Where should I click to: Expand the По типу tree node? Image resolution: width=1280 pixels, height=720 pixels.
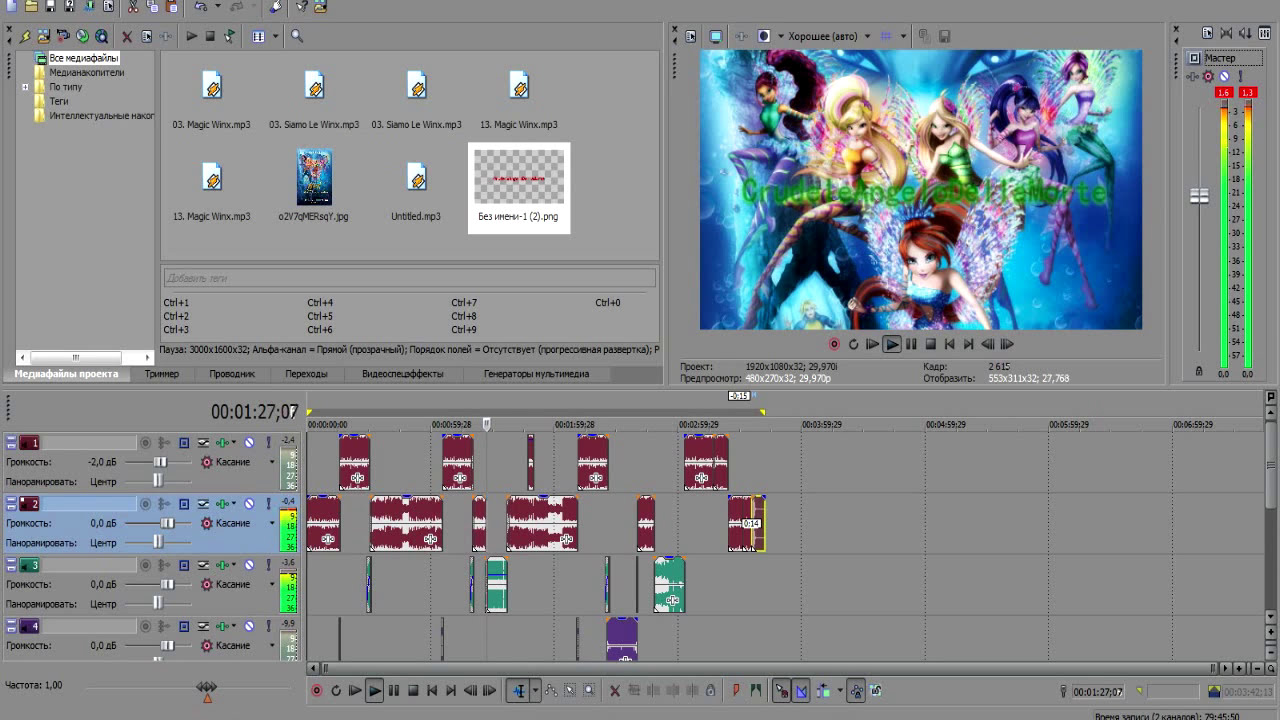tap(25, 87)
